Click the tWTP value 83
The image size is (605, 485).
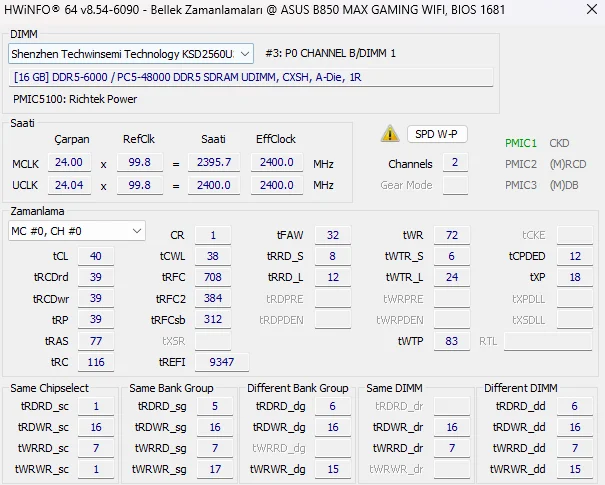tap(452, 341)
